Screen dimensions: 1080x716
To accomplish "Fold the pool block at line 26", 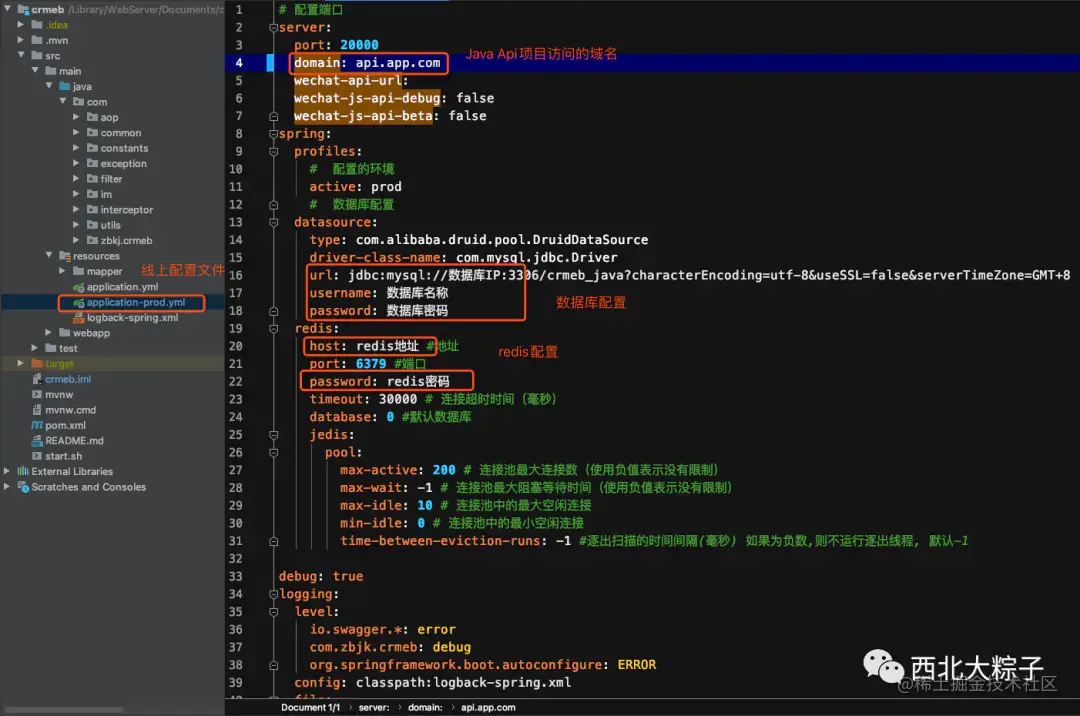I will [273, 452].
